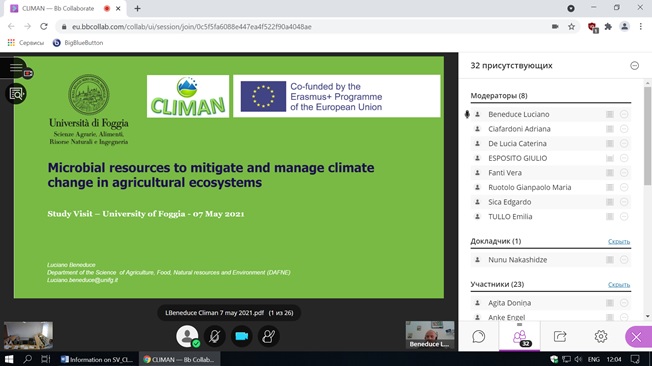This screenshot has height=366, width=652.
Task: Click taskbar volume speaker icon
Action: (578, 359)
